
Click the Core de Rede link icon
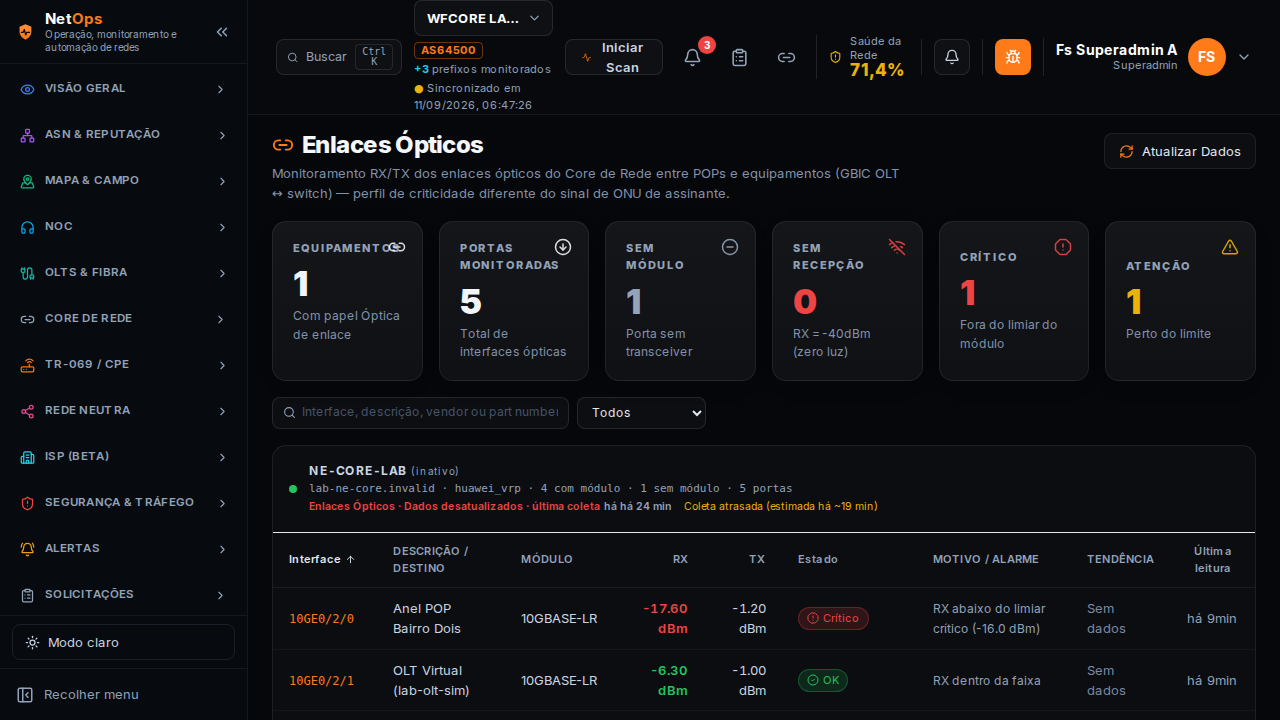click(28, 319)
